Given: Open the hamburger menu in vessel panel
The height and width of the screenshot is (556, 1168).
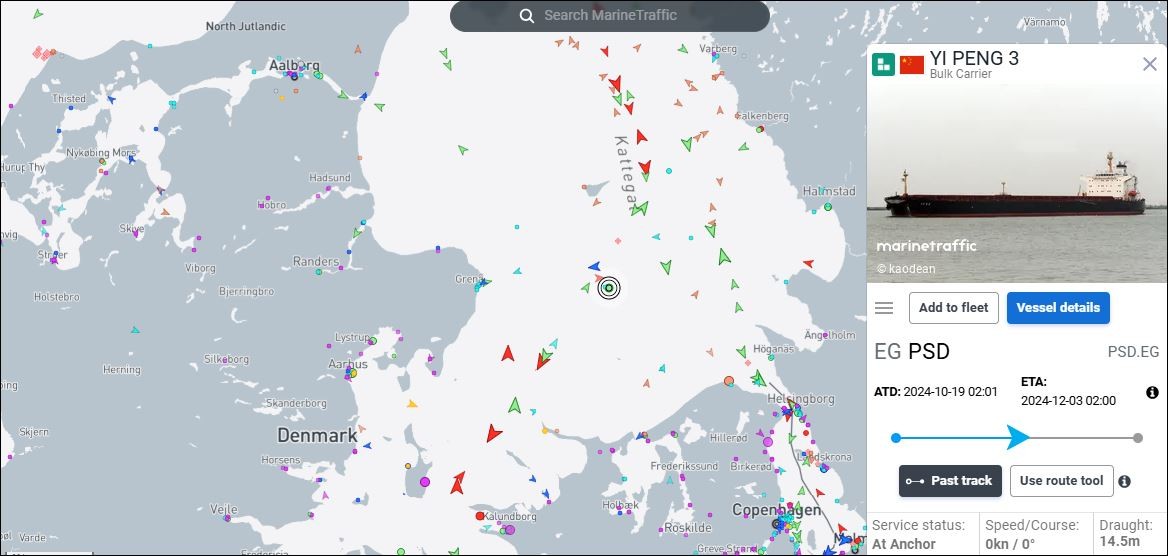Looking at the screenshot, I should pos(884,308).
